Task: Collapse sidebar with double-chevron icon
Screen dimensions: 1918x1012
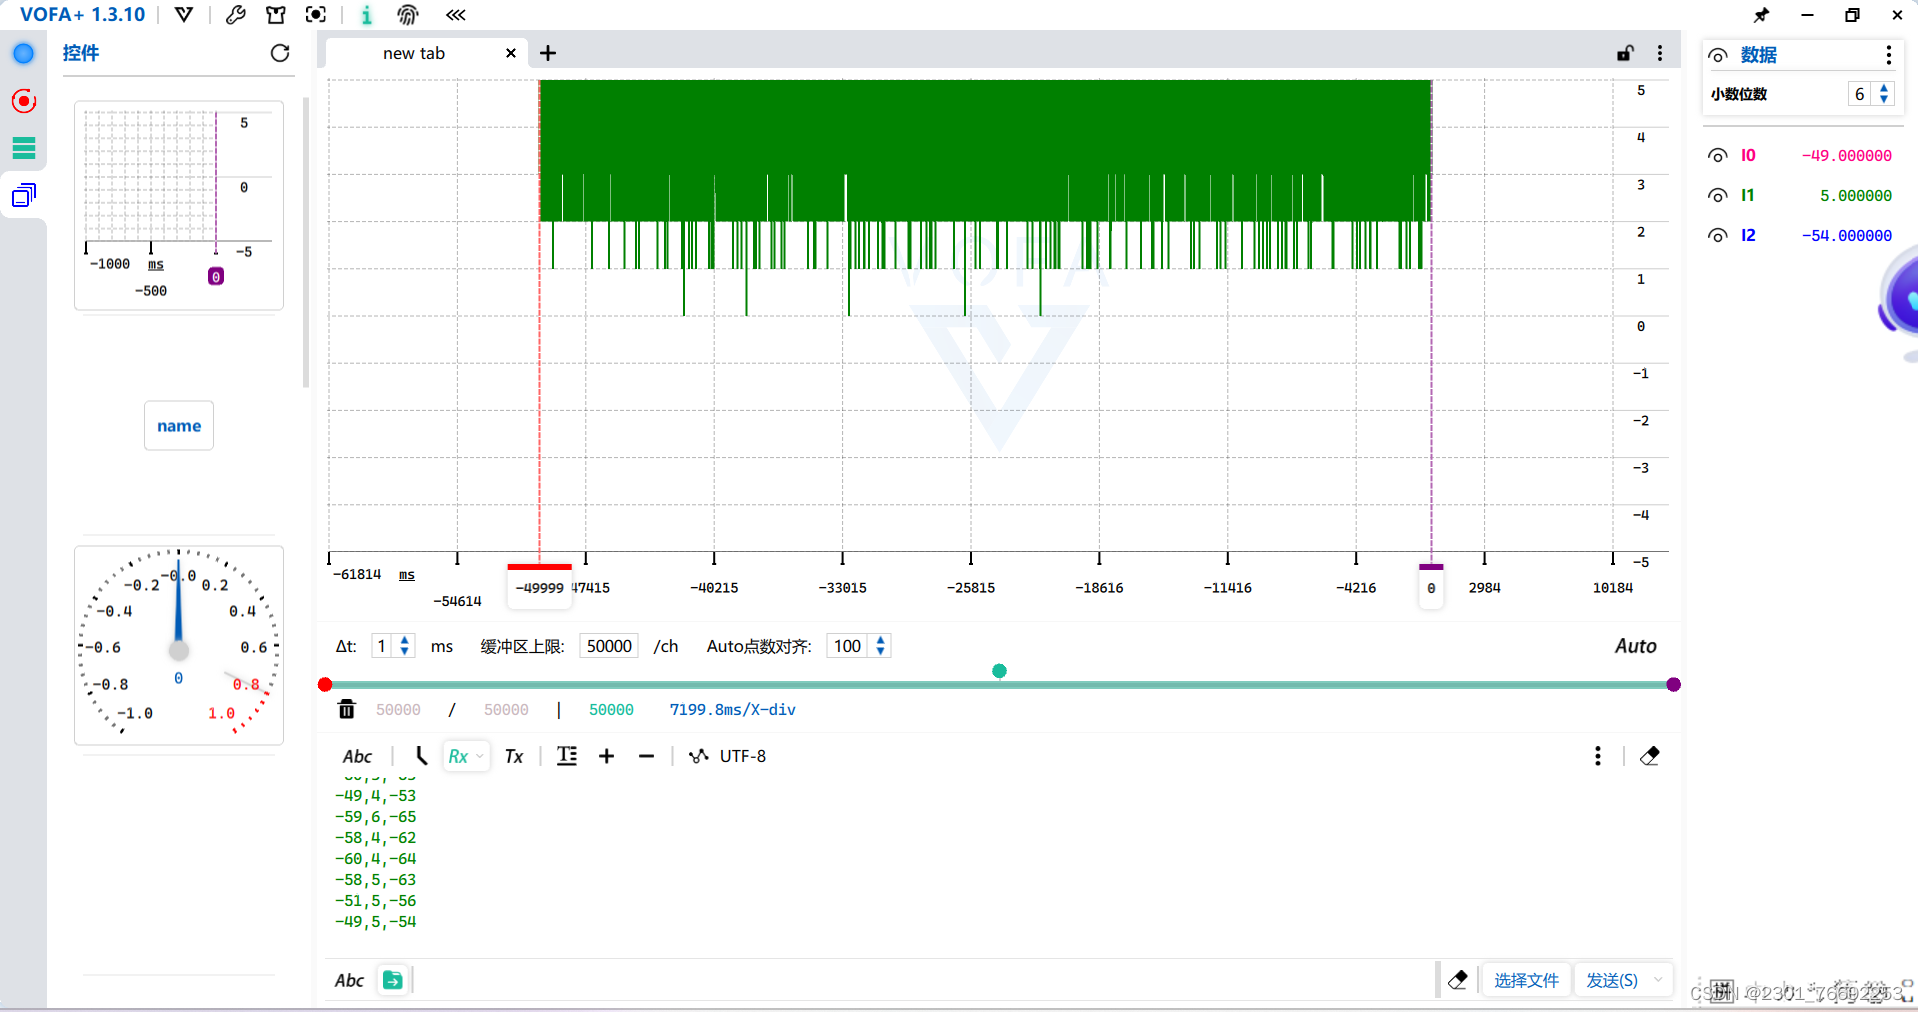Action: click(456, 15)
